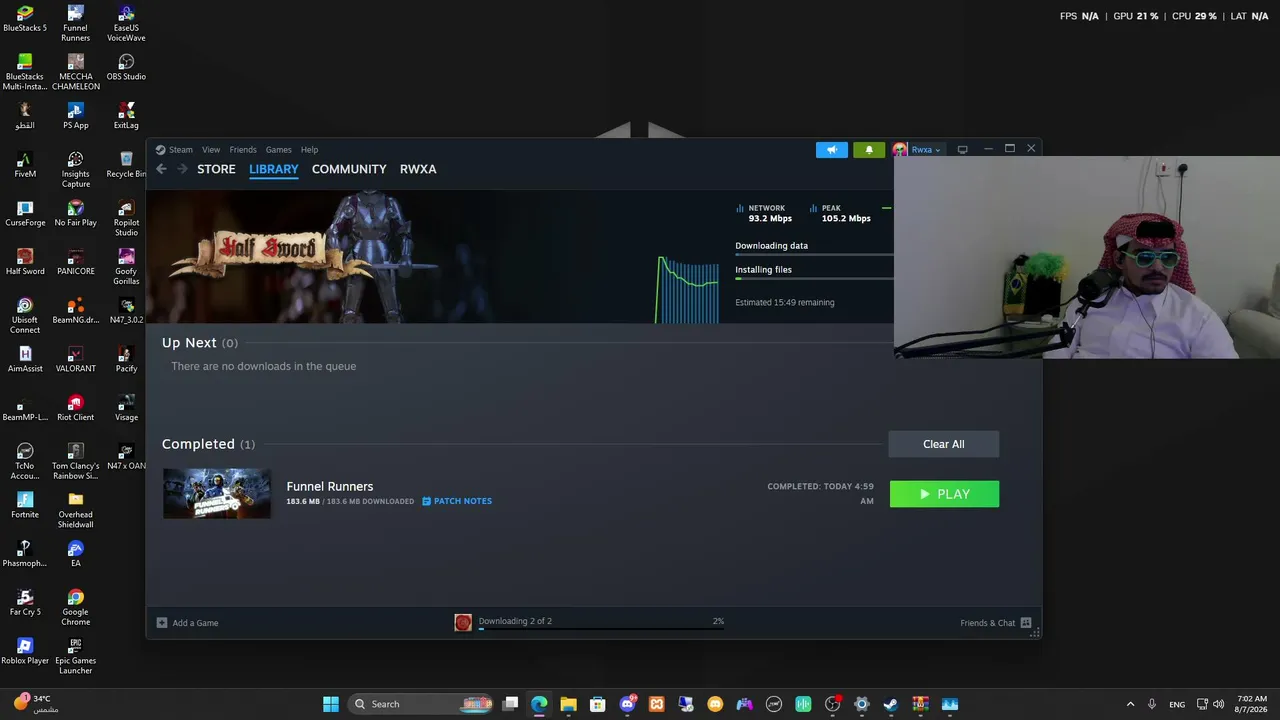
Task: Open the taskbar volume control
Action: [1218, 704]
